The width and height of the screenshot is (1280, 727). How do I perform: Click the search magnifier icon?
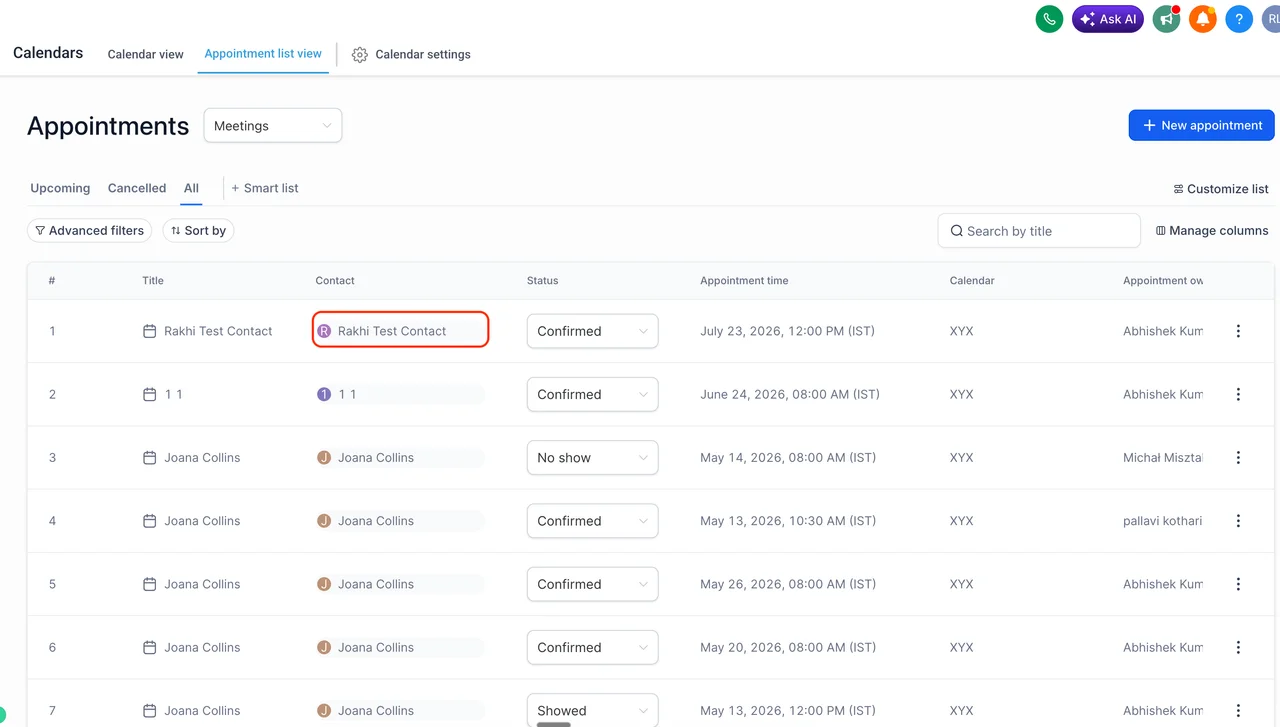coord(957,231)
